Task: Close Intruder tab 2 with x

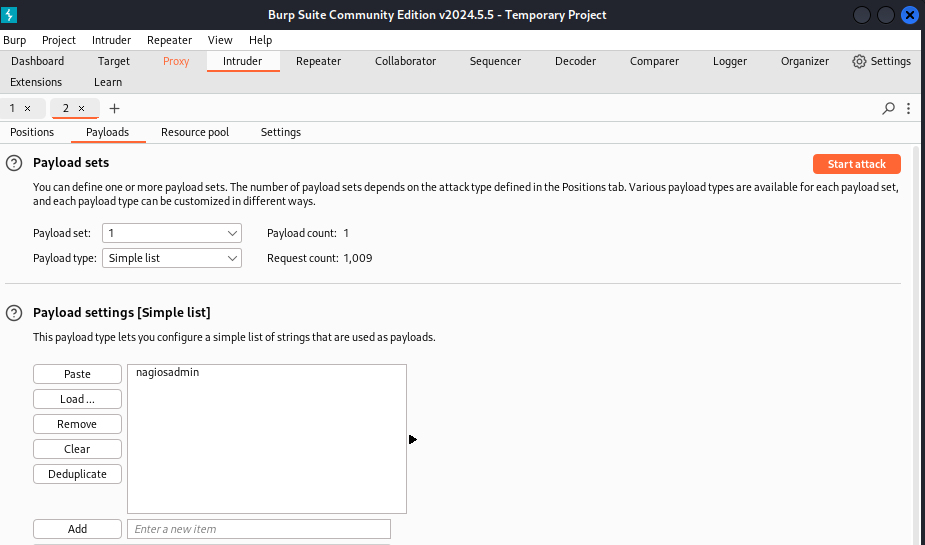Action: 81,108
